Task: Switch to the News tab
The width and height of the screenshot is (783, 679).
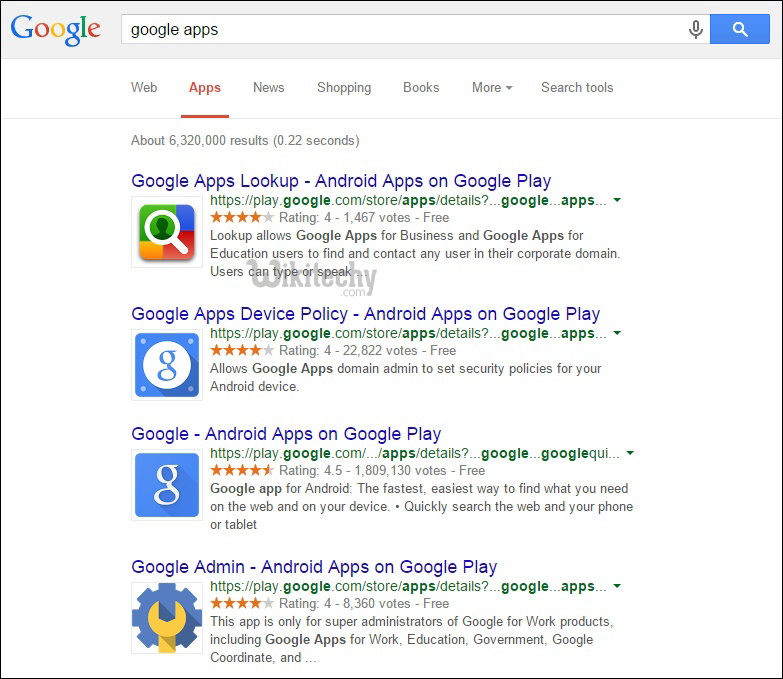Action: click(x=268, y=88)
